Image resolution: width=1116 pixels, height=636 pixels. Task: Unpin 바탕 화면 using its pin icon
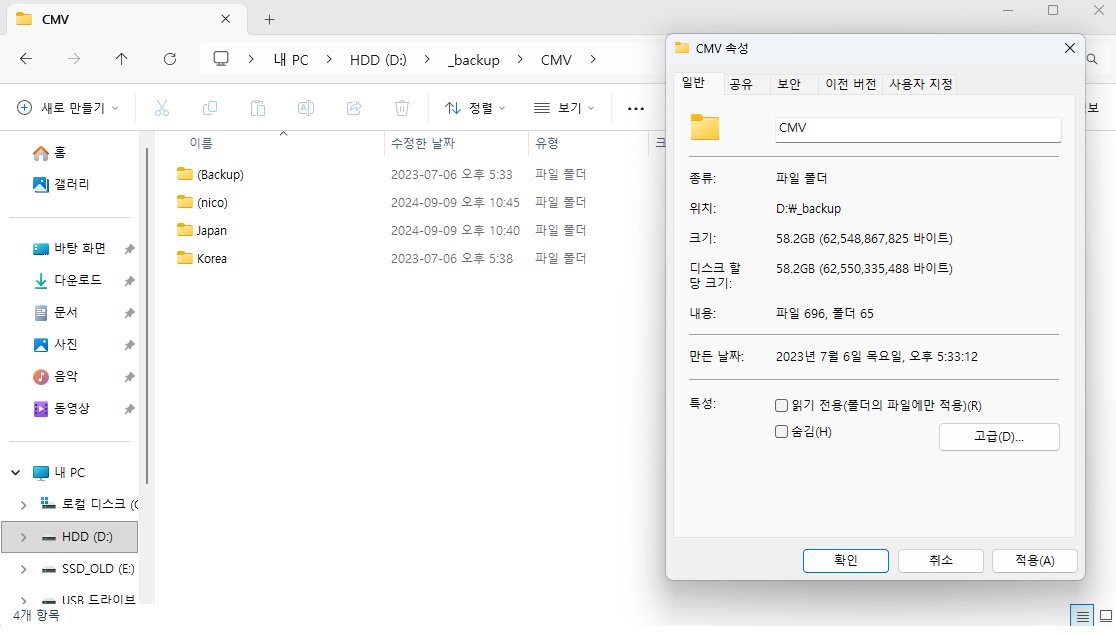pyautogui.click(x=129, y=249)
